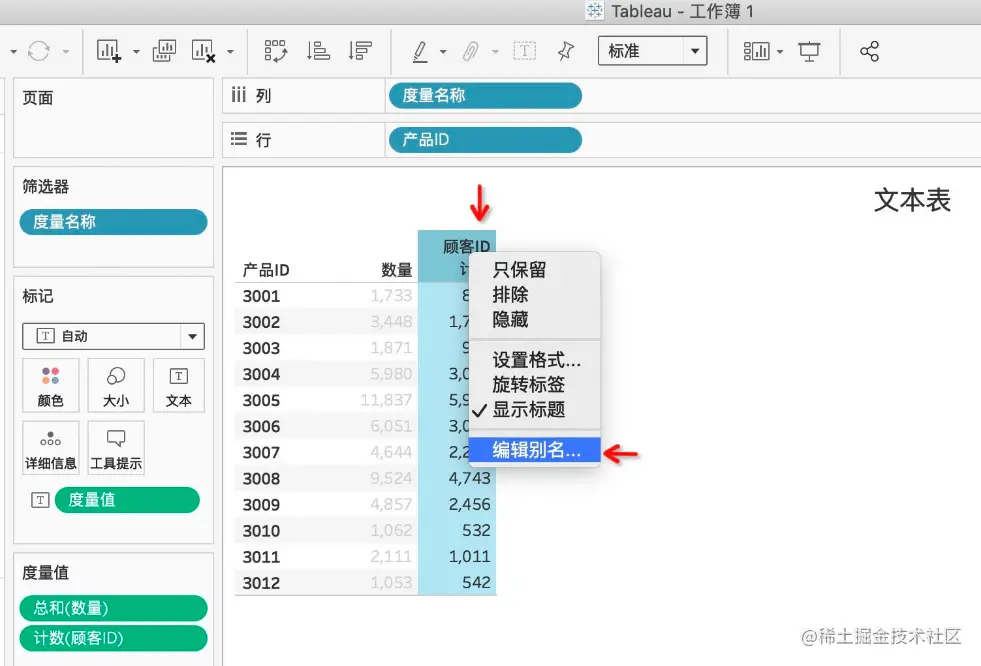Select product row 3008
Viewport: 981px width, 666px height.
point(261,478)
